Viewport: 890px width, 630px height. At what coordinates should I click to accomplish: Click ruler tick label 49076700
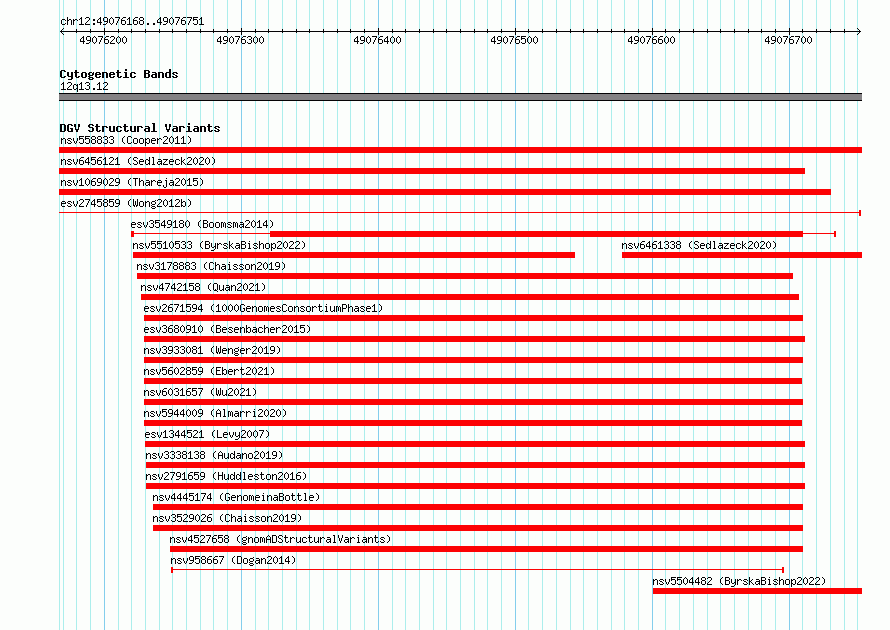coord(788,40)
